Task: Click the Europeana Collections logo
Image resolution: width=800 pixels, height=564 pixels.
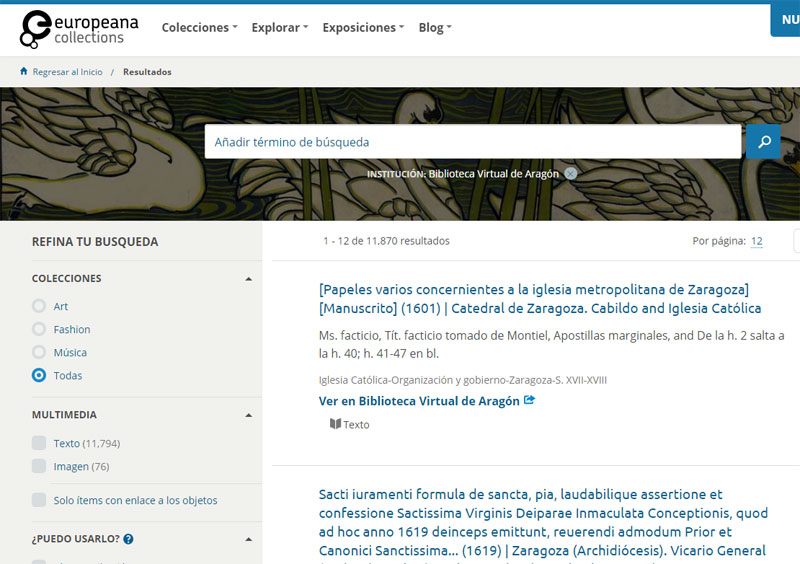Action: click(x=79, y=29)
